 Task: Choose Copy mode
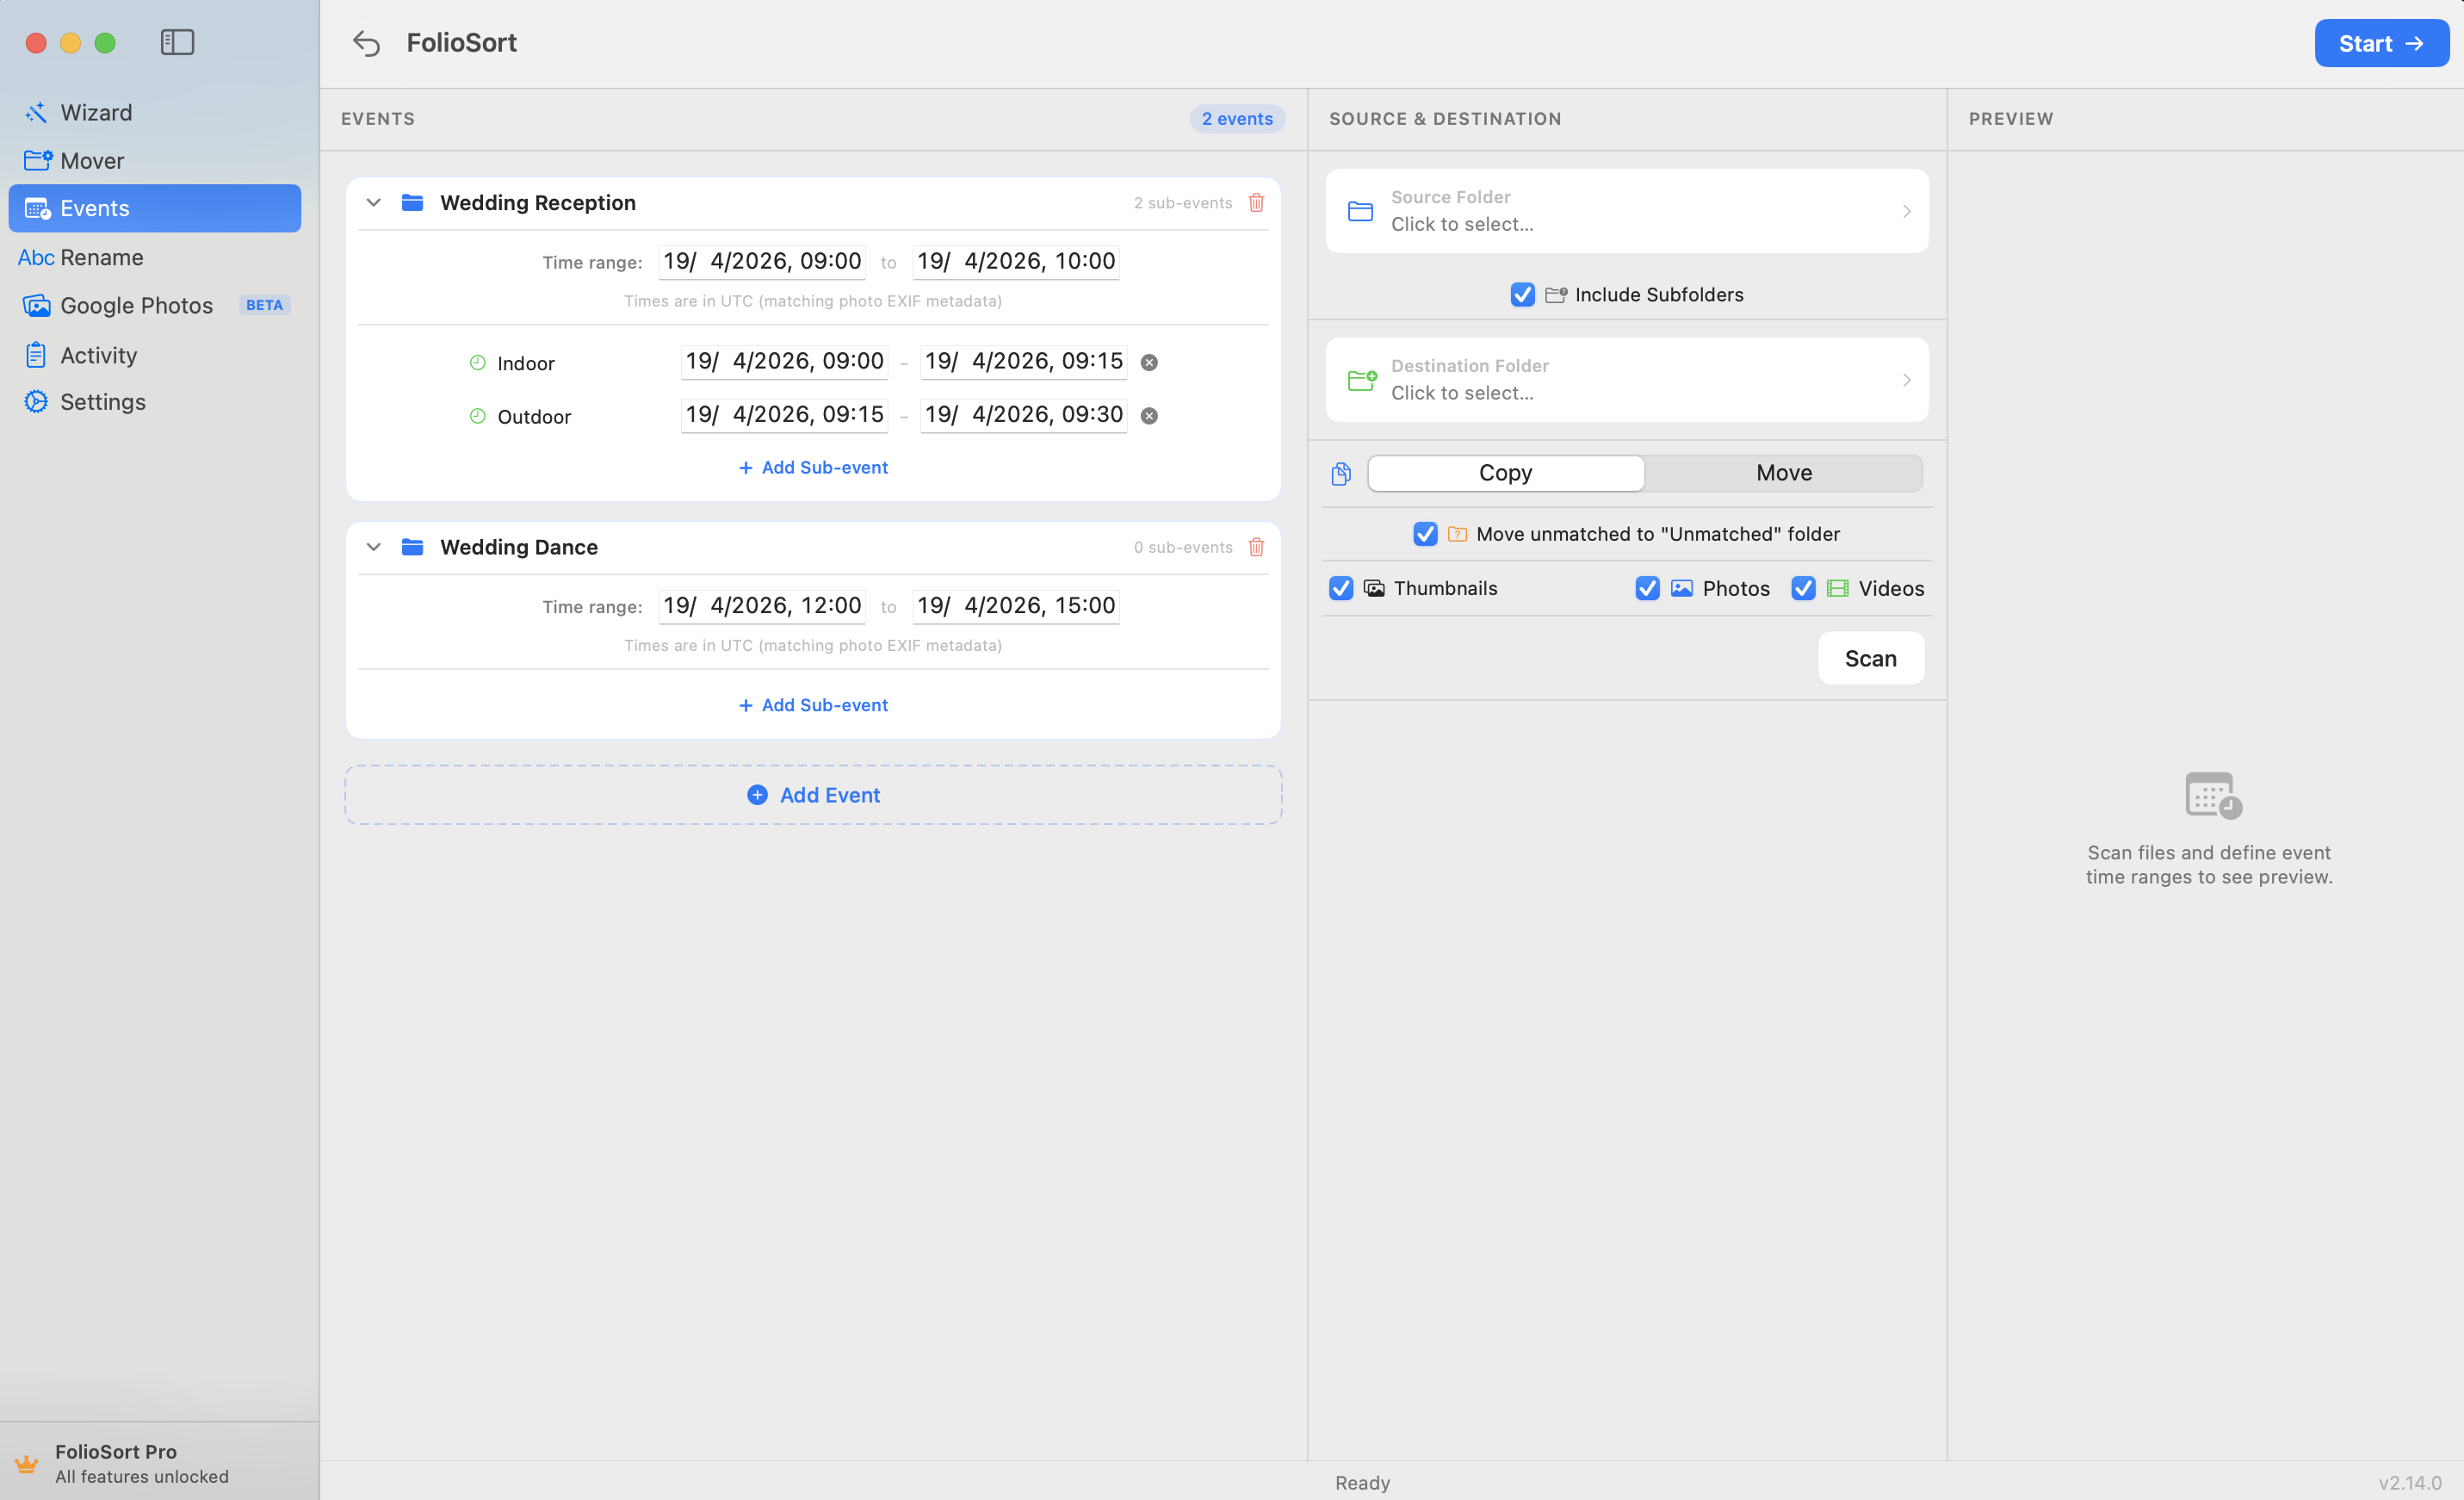(1505, 473)
